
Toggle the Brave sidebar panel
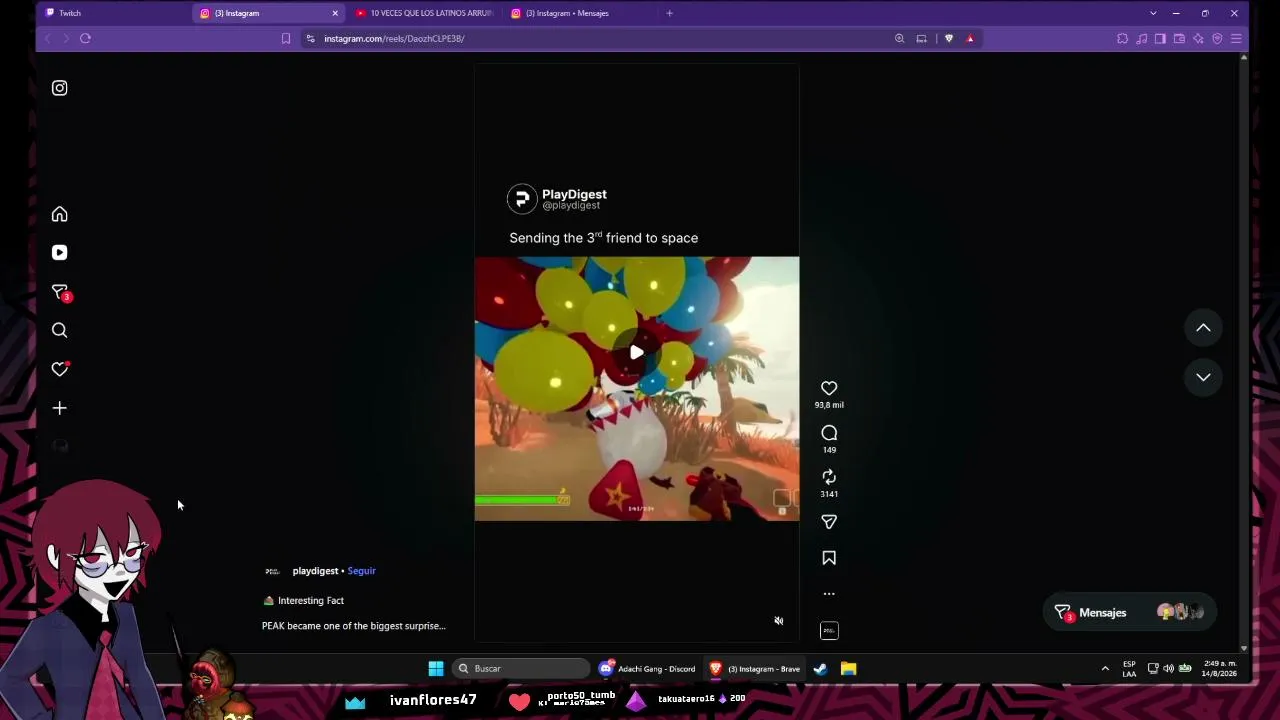point(1160,38)
